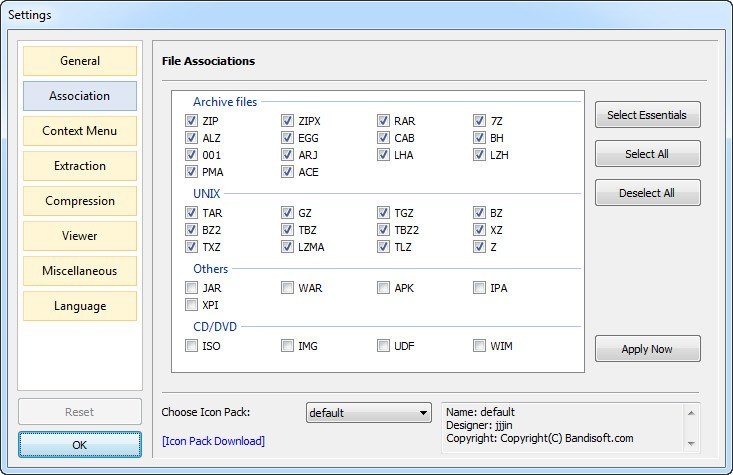Select the Compression tab
Image resolution: width=733 pixels, height=475 pixels.
pos(80,201)
